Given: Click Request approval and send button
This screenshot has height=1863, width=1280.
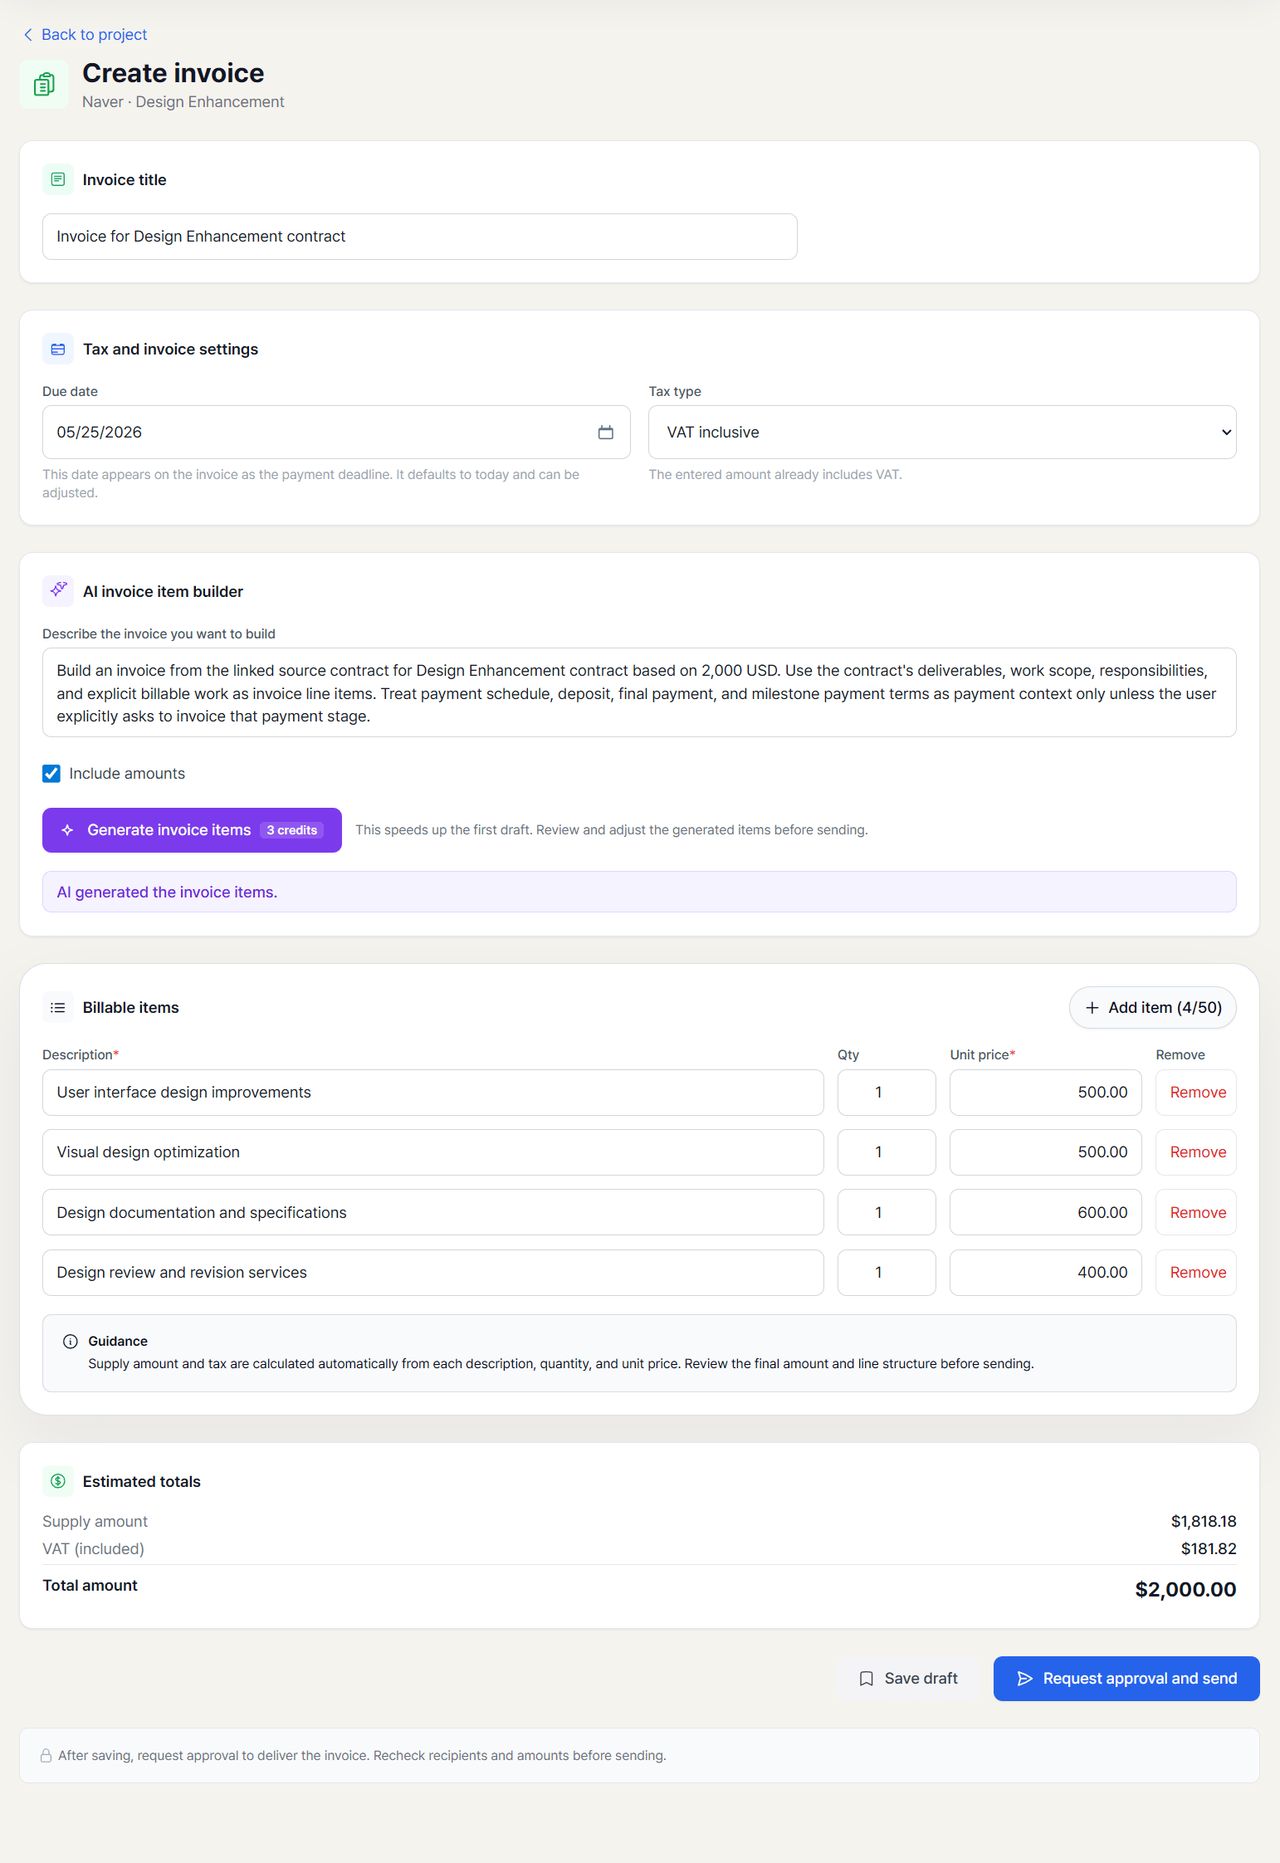Looking at the screenshot, I should coord(1126,1678).
